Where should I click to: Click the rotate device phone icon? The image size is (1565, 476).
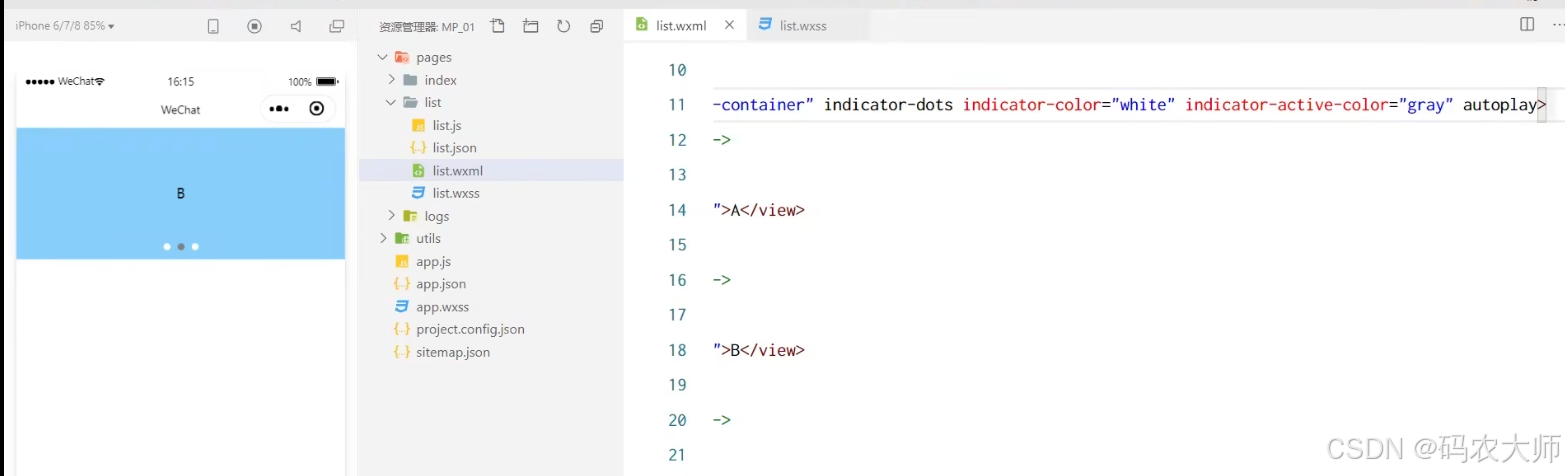coord(213,26)
